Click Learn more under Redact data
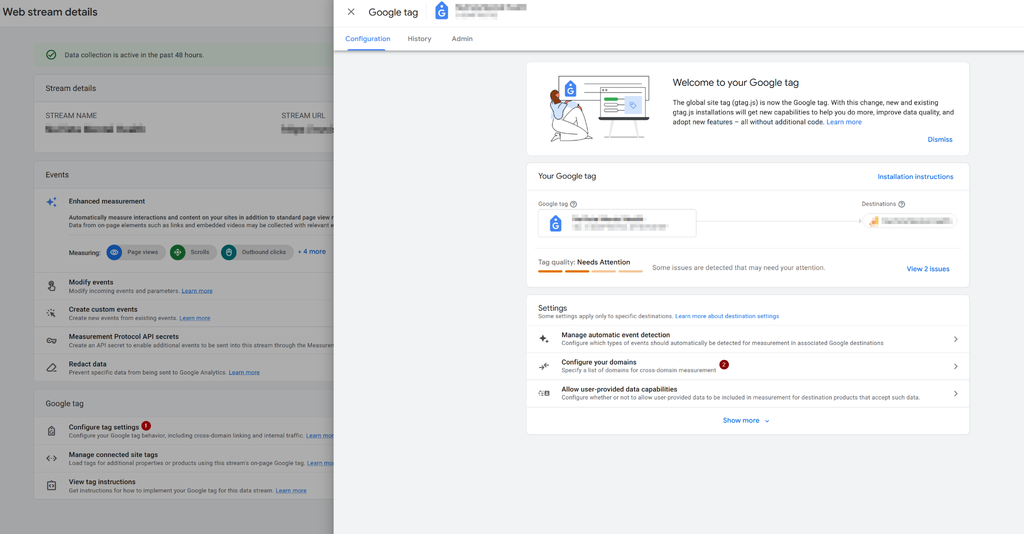Screen dimensions: 1024x534 tap(244, 373)
